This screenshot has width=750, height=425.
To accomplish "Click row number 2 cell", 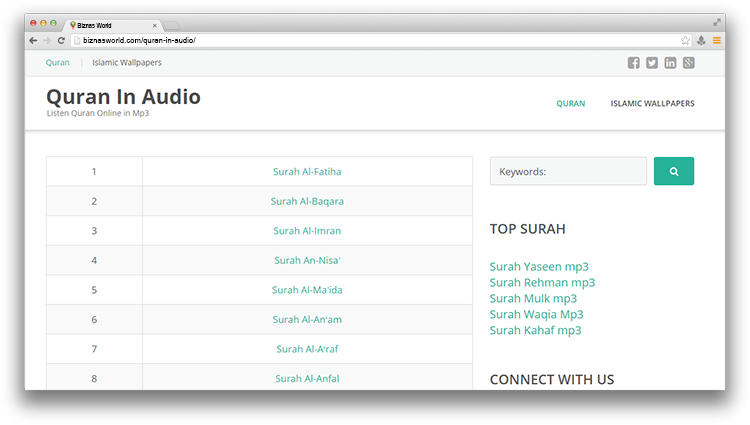I will point(94,201).
